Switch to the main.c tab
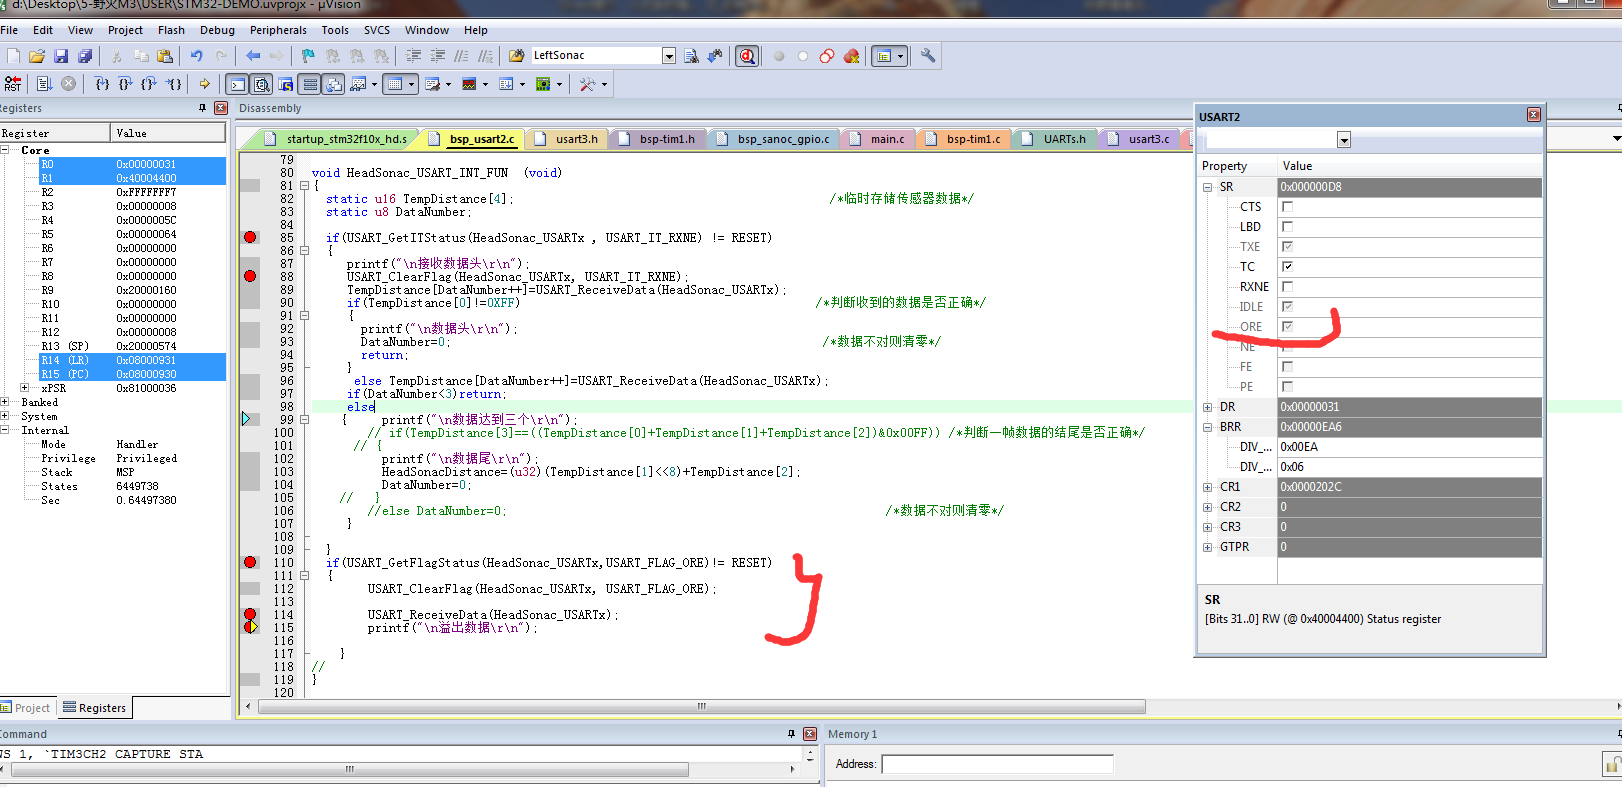1622x787 pixels. pyautogui.click(x=887, y=139)
